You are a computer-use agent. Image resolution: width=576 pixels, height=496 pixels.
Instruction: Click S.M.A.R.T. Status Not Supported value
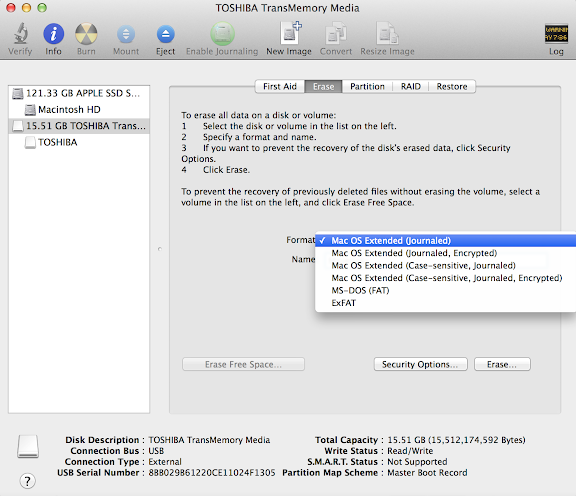tap(417, 462)
